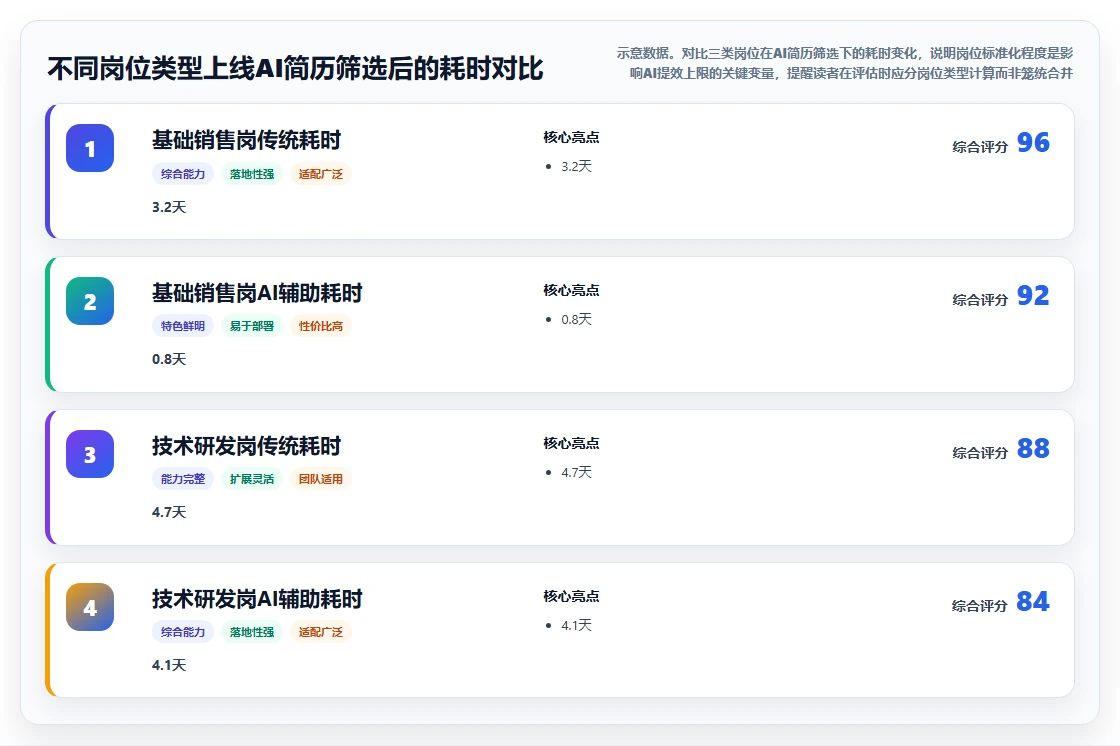Click the score value 88
Viewport: 1120px width, 746px height.
point(1033,449)
